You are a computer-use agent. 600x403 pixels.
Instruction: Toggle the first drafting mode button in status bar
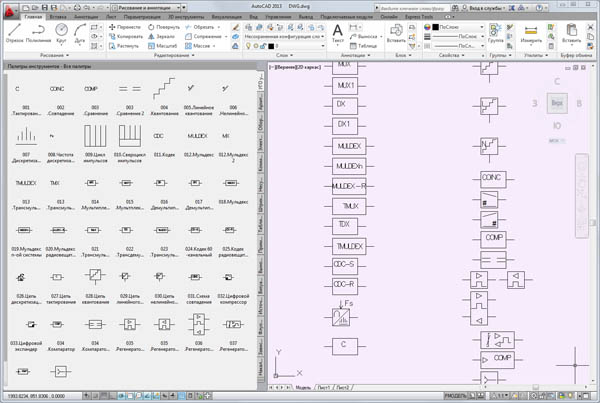click(84, 396)
